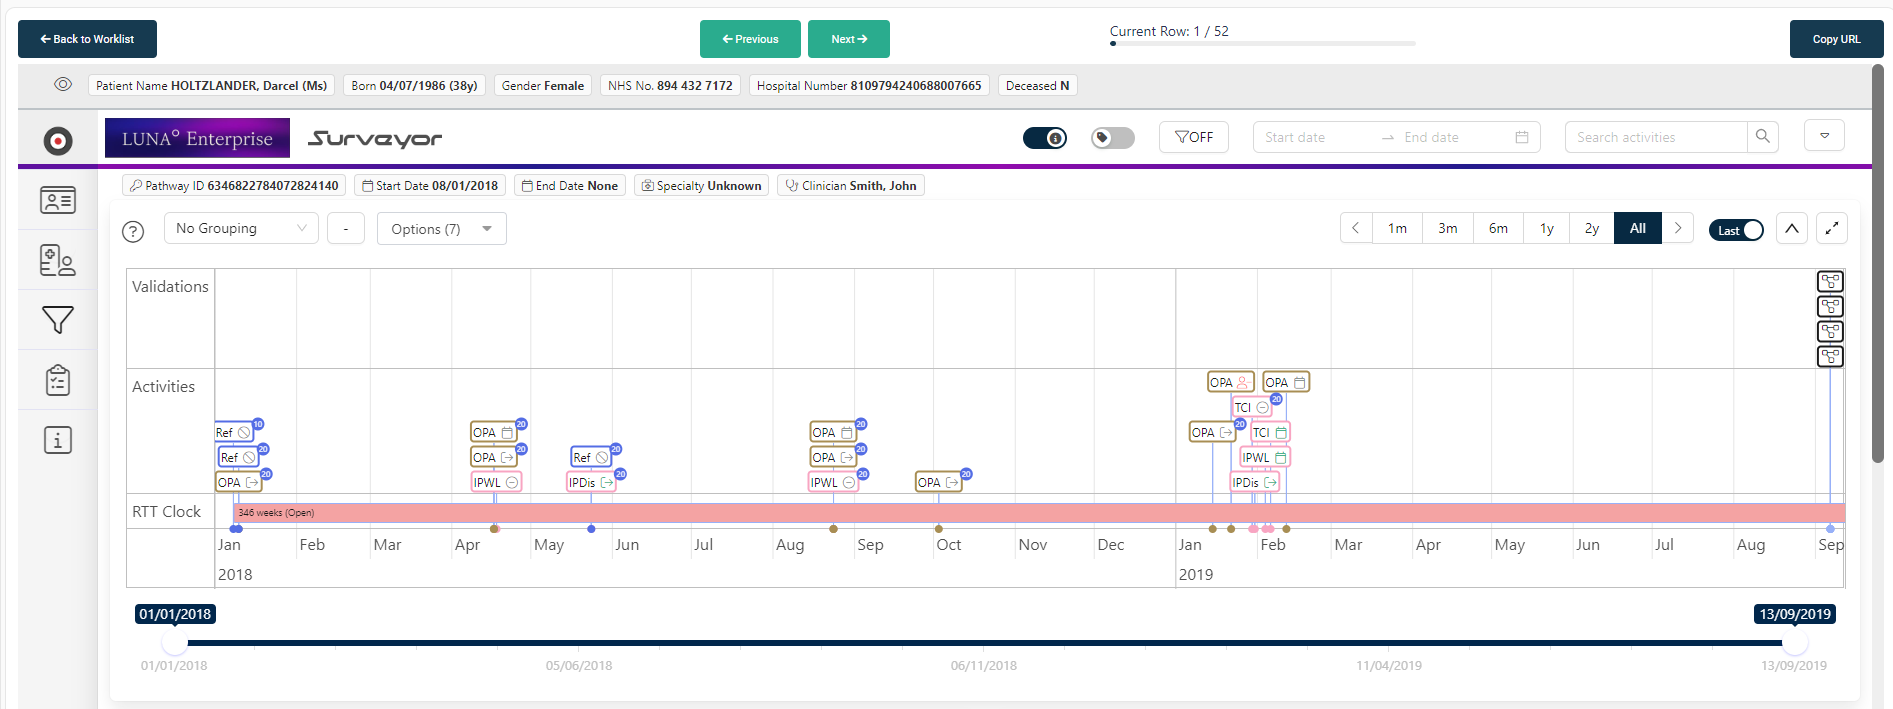Select the 6m time range tab

tap(1497, 229)
